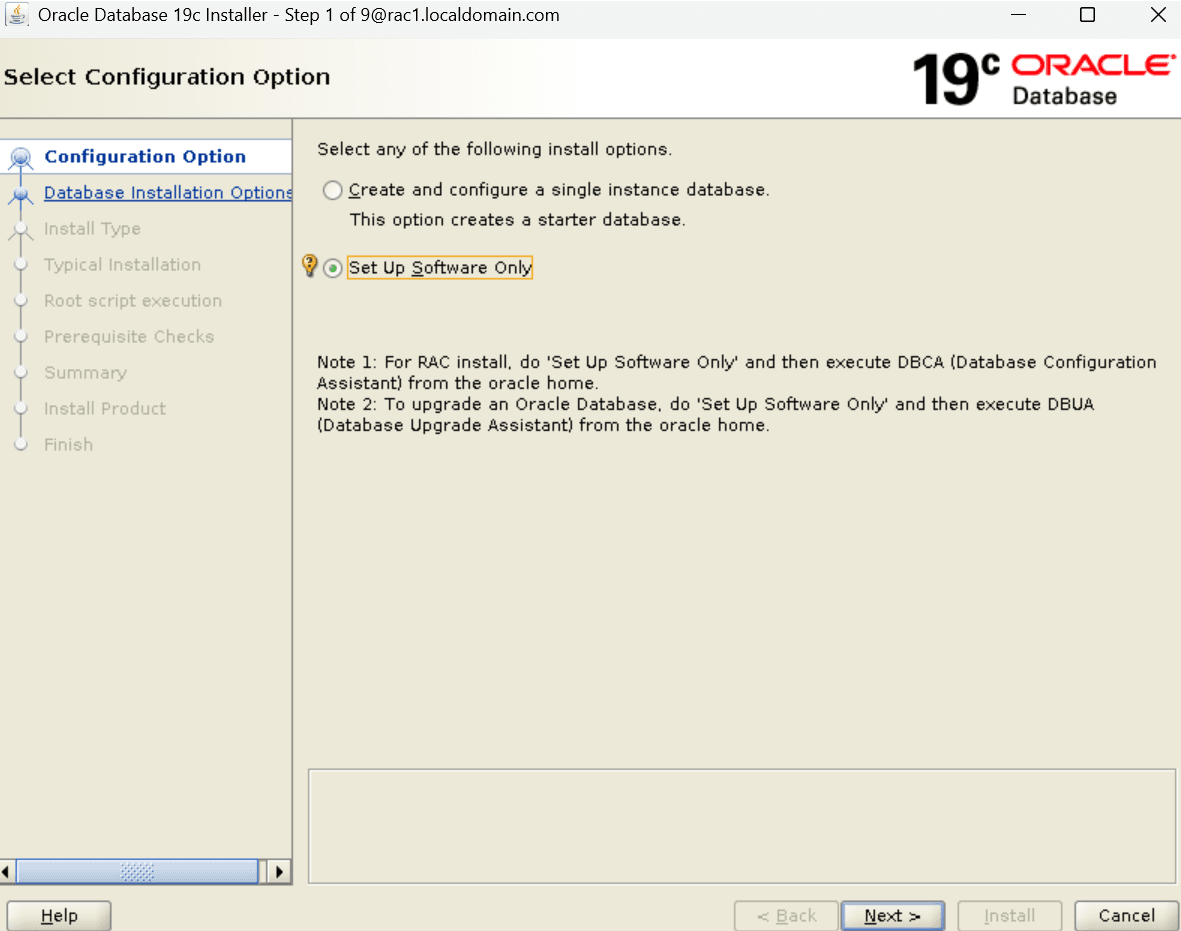Click the 'Select Configuration Option' heading
1181x931 pixels.
(166, 77)
